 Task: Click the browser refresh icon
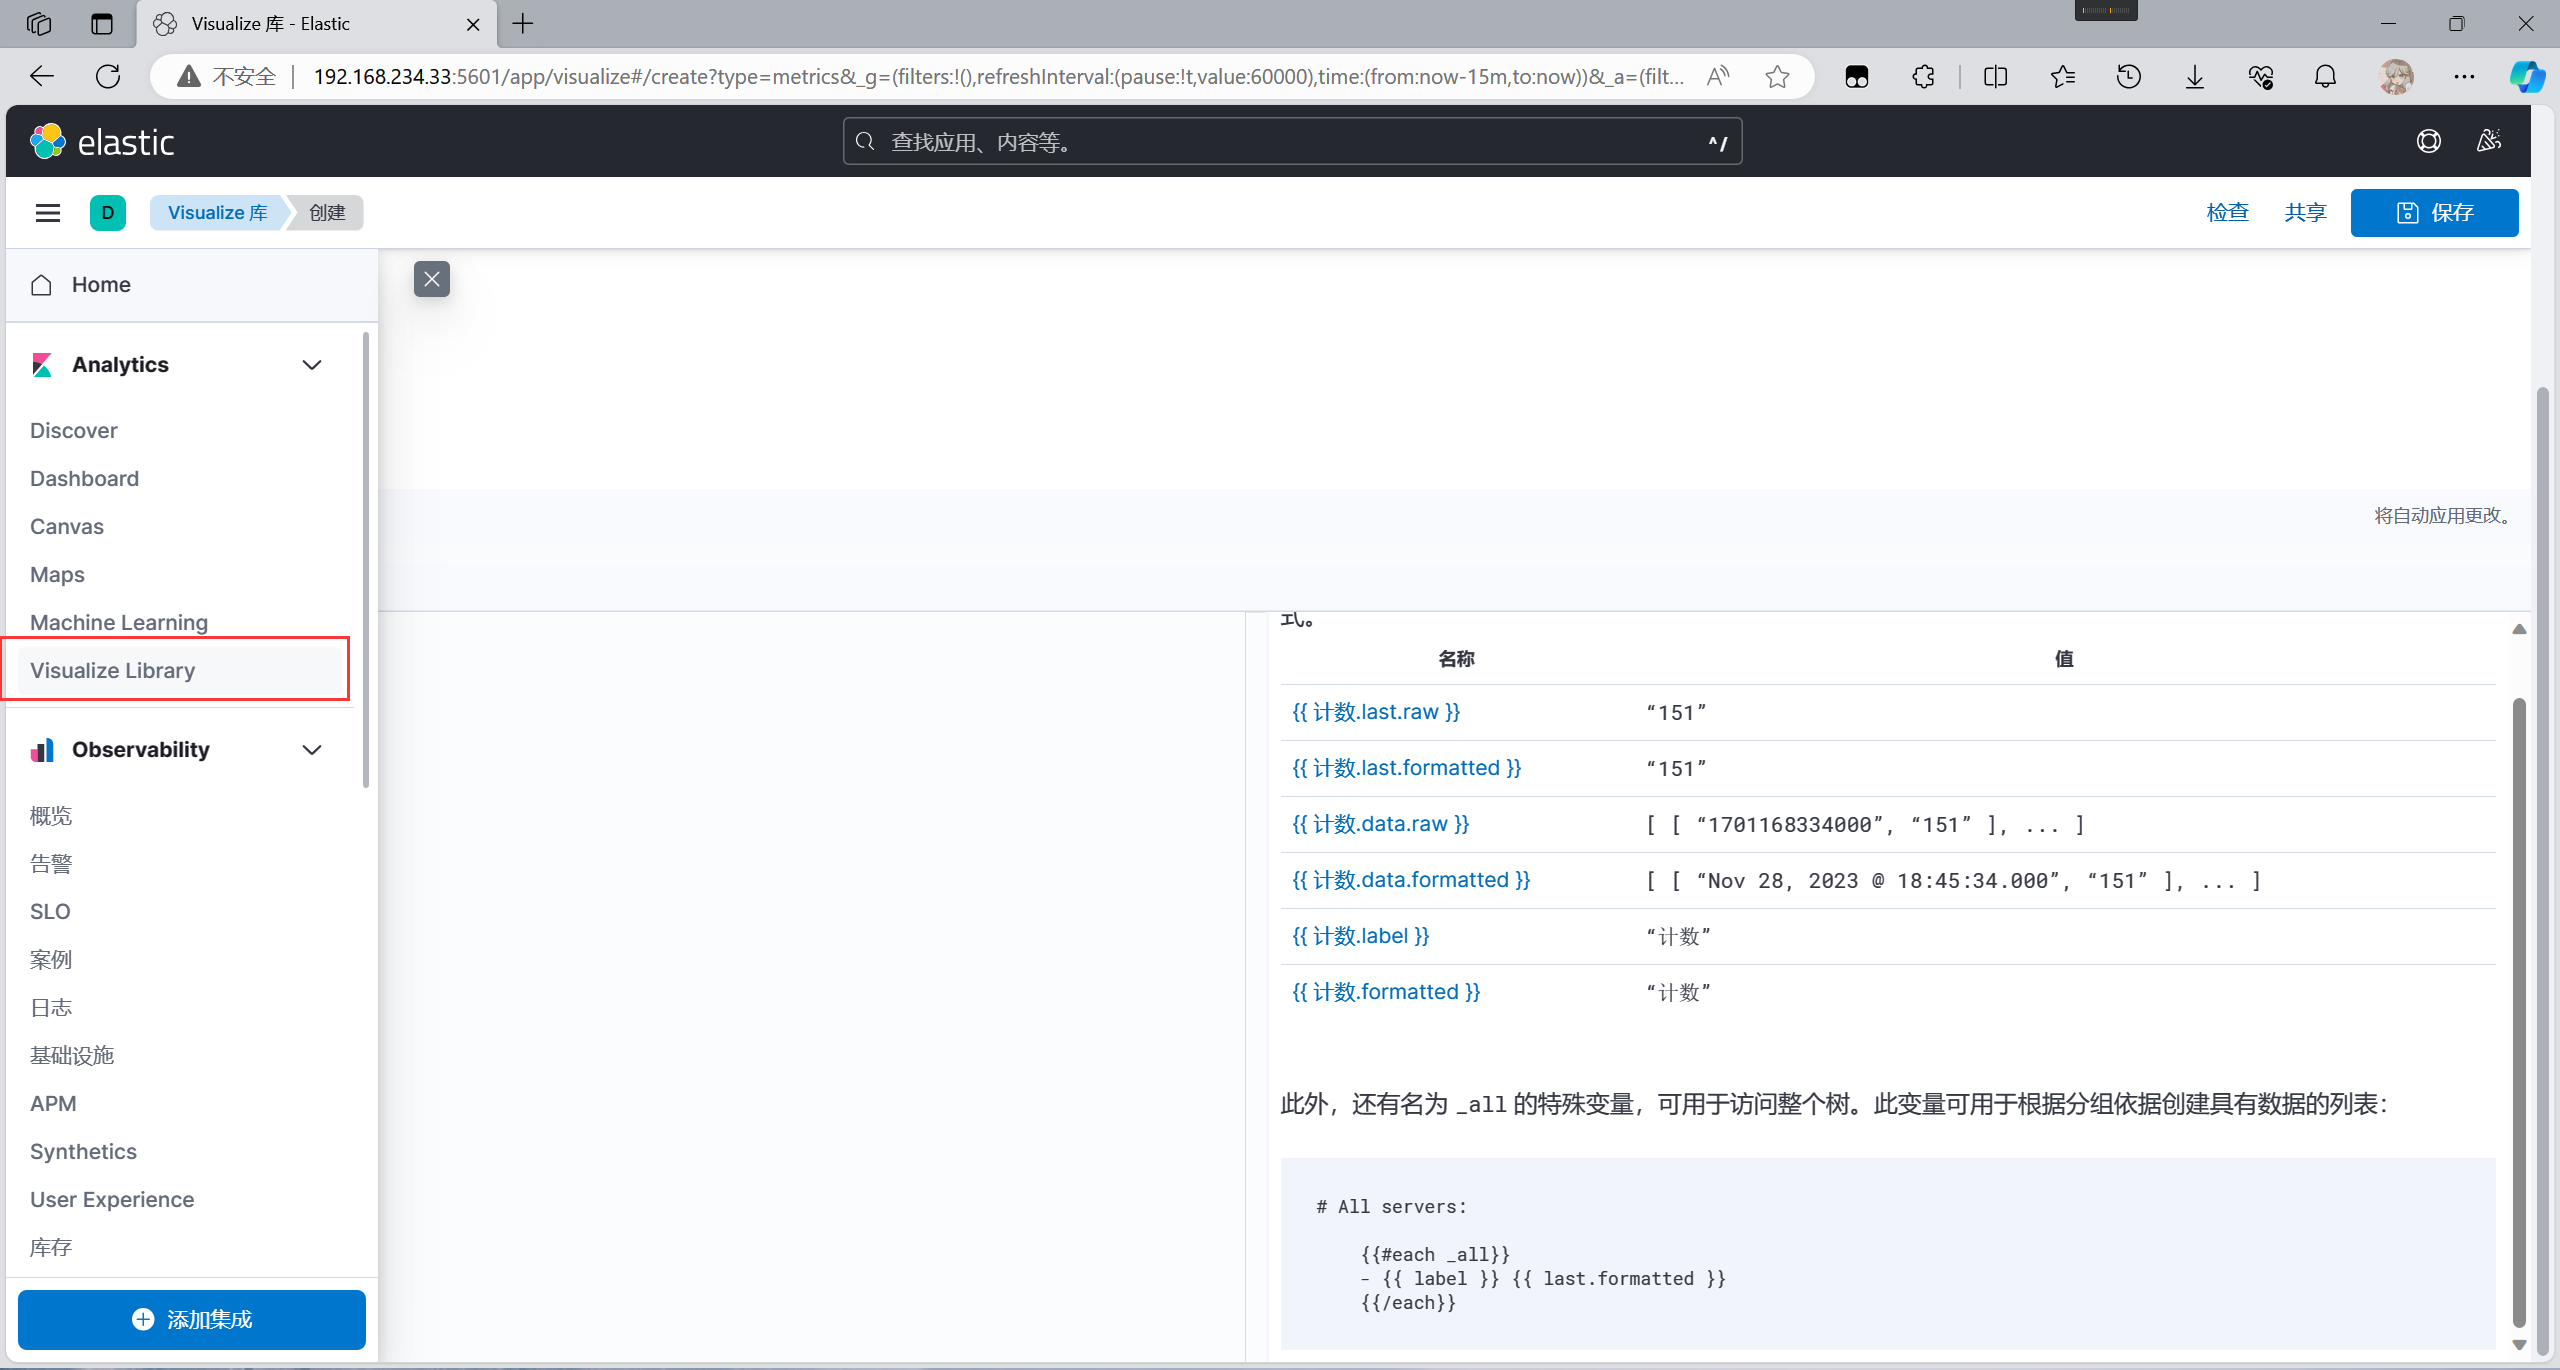point(108,77)
